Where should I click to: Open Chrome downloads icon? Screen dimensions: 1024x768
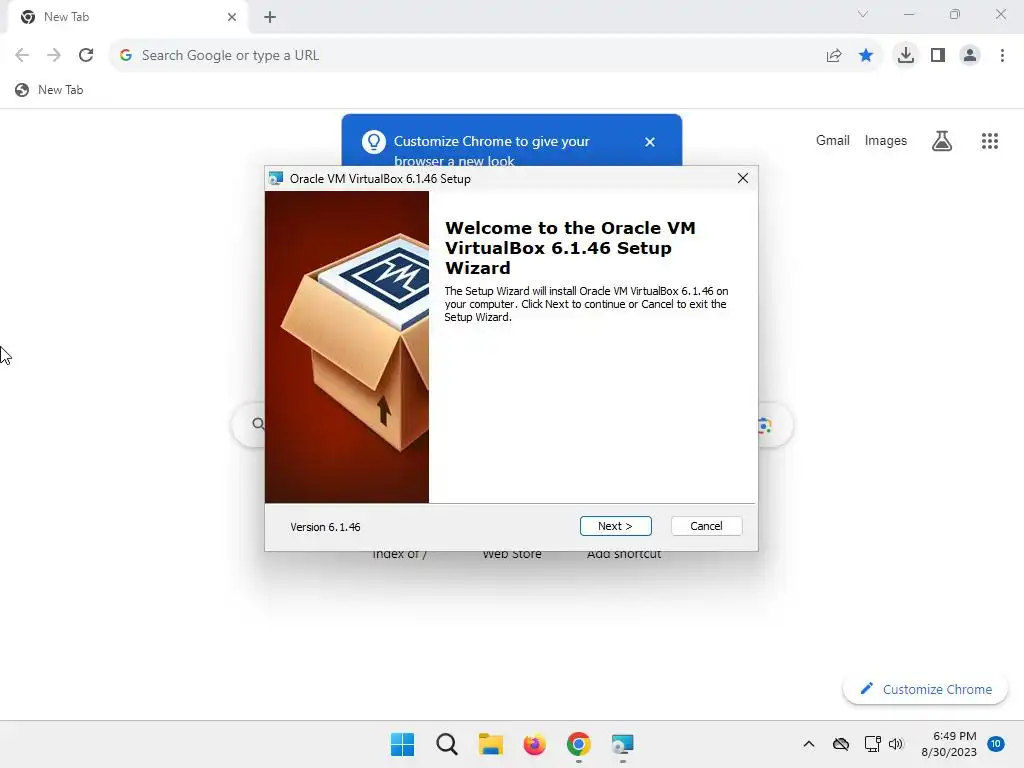coord(906,56)
